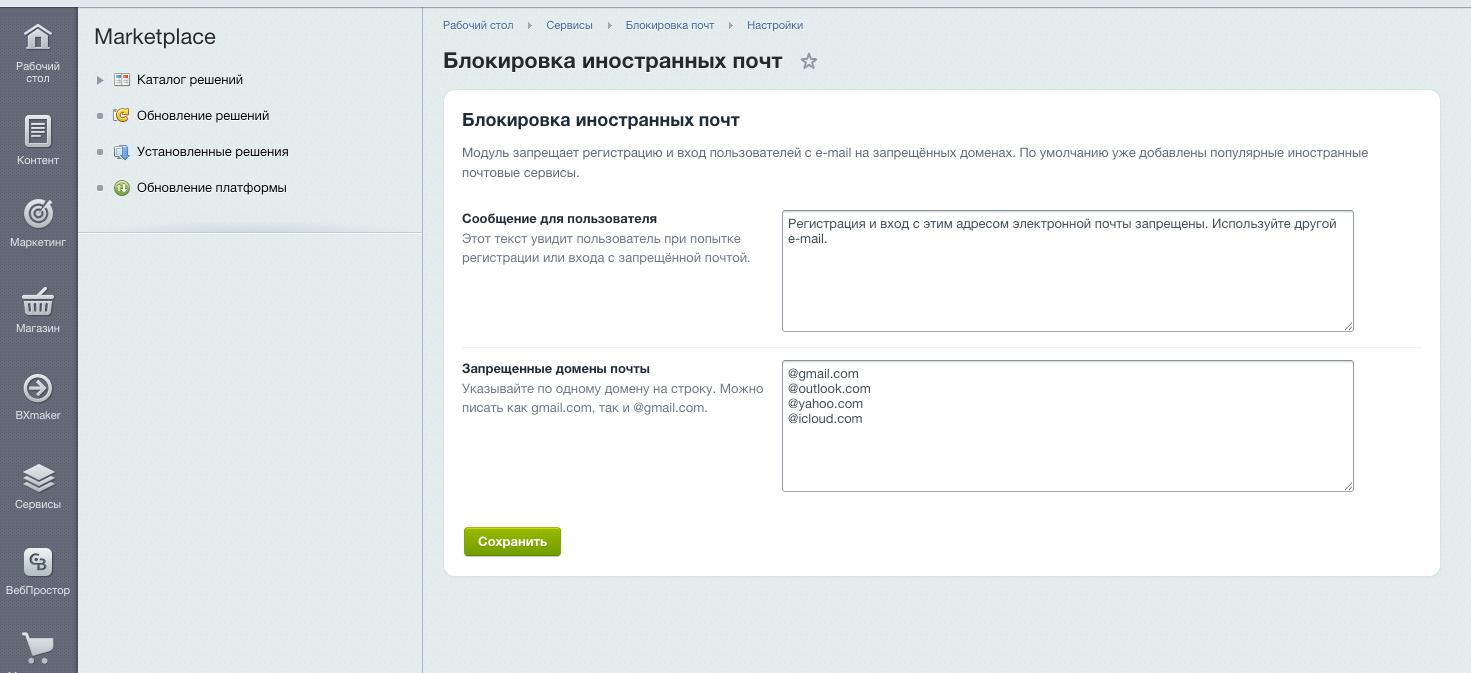Click the Сообщение для пользователя label
This screenshot has height=673, width=1471.
(x=559, y=218)
